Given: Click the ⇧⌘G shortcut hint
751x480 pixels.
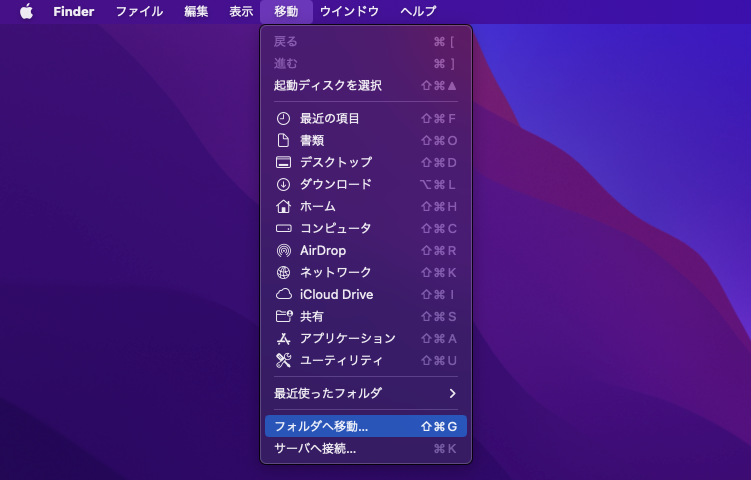Looking at the screenshot, I should click(439, 426).
